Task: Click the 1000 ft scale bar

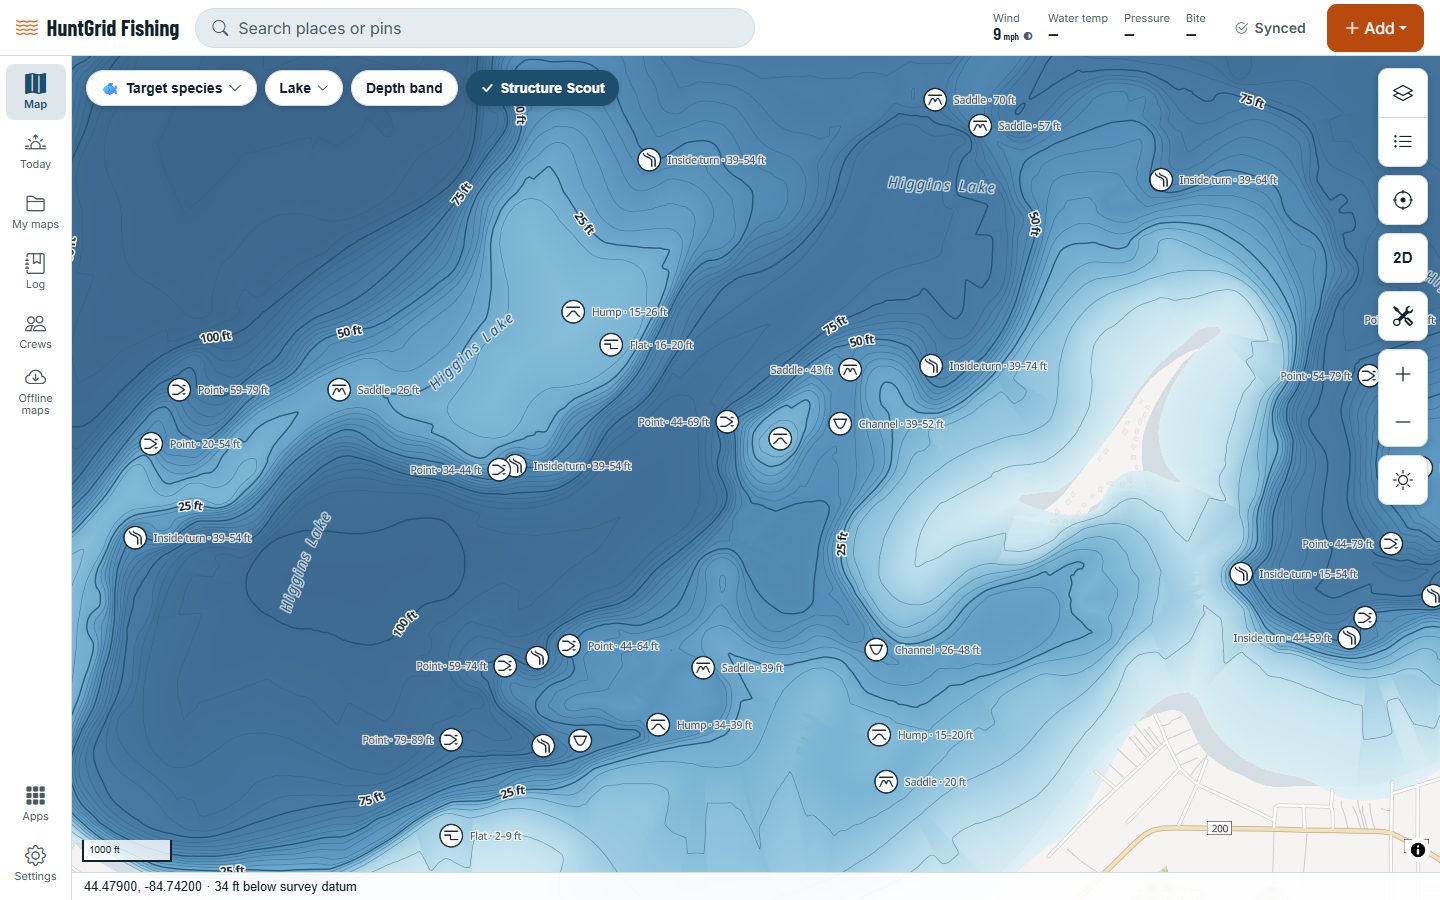Action: tap(126, 850)
